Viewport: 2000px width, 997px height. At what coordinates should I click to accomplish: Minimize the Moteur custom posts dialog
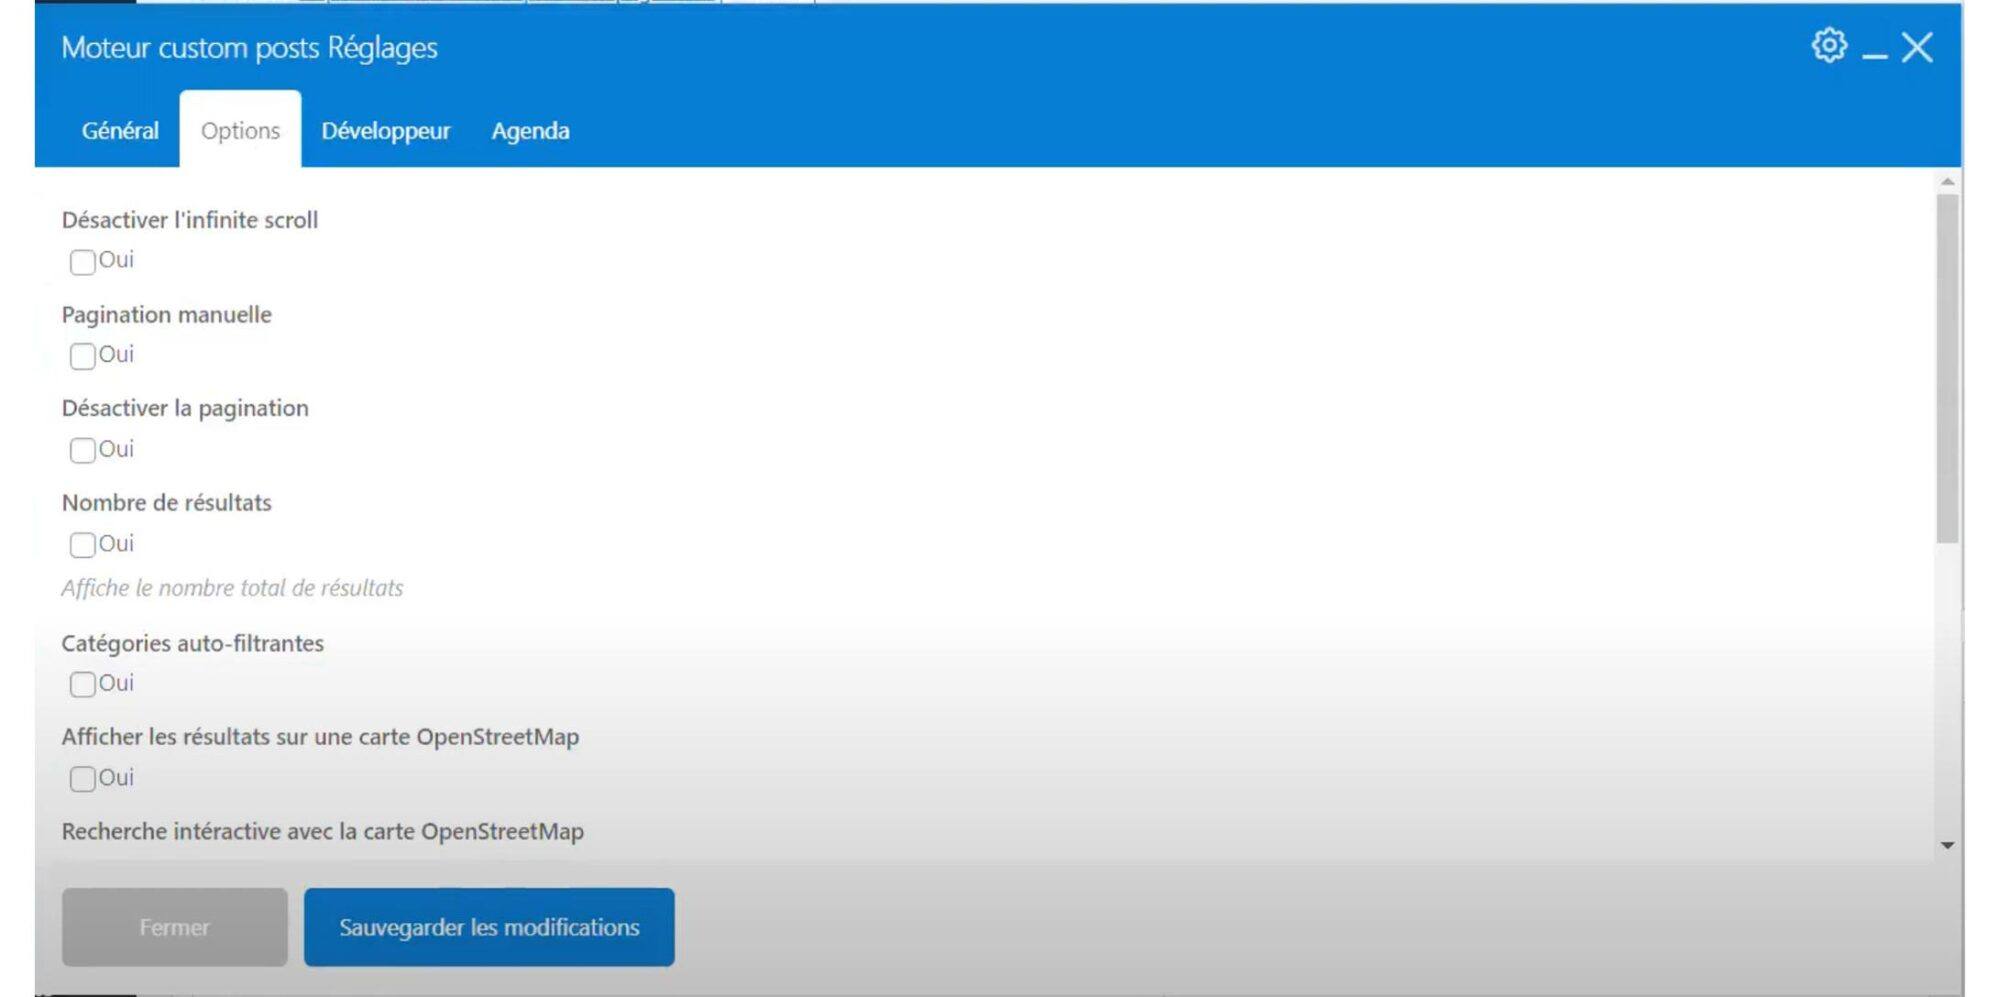1875,50
